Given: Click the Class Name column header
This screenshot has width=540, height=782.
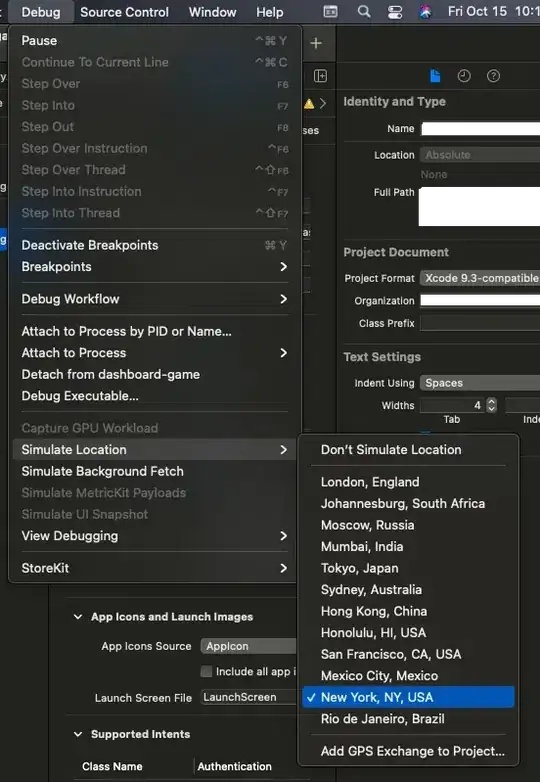Looking at the screenshot, I should click(112, 766).
